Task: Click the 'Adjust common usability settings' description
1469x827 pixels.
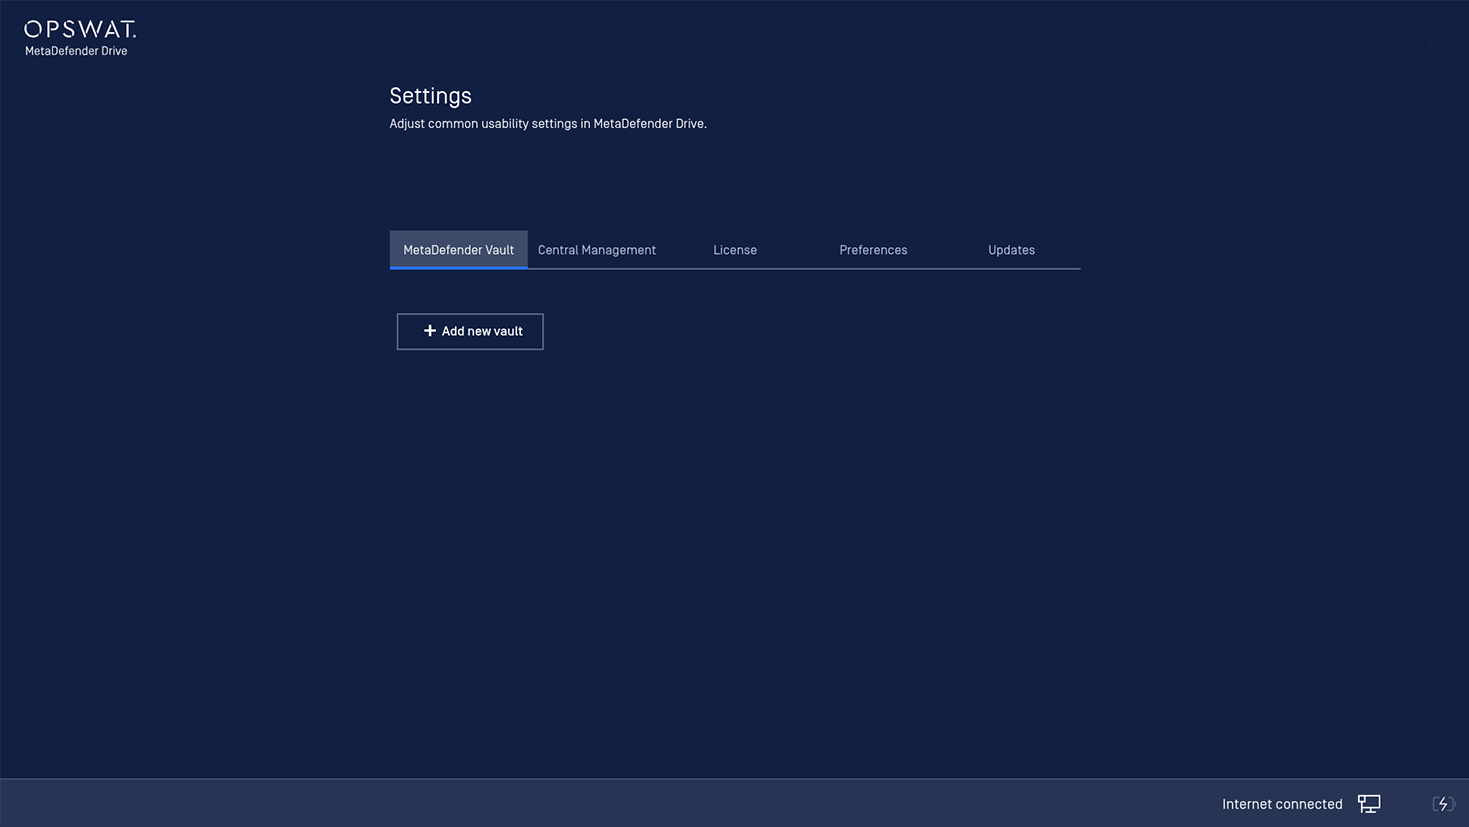Action: click(x=548, y=124)
